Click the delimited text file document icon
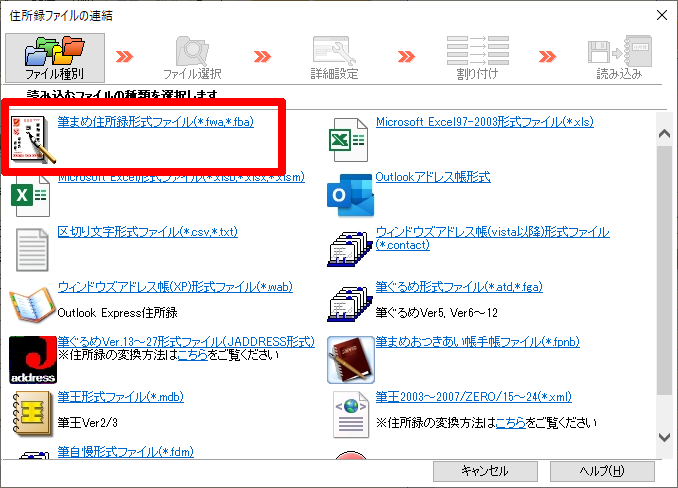 [x=32, y=250]
